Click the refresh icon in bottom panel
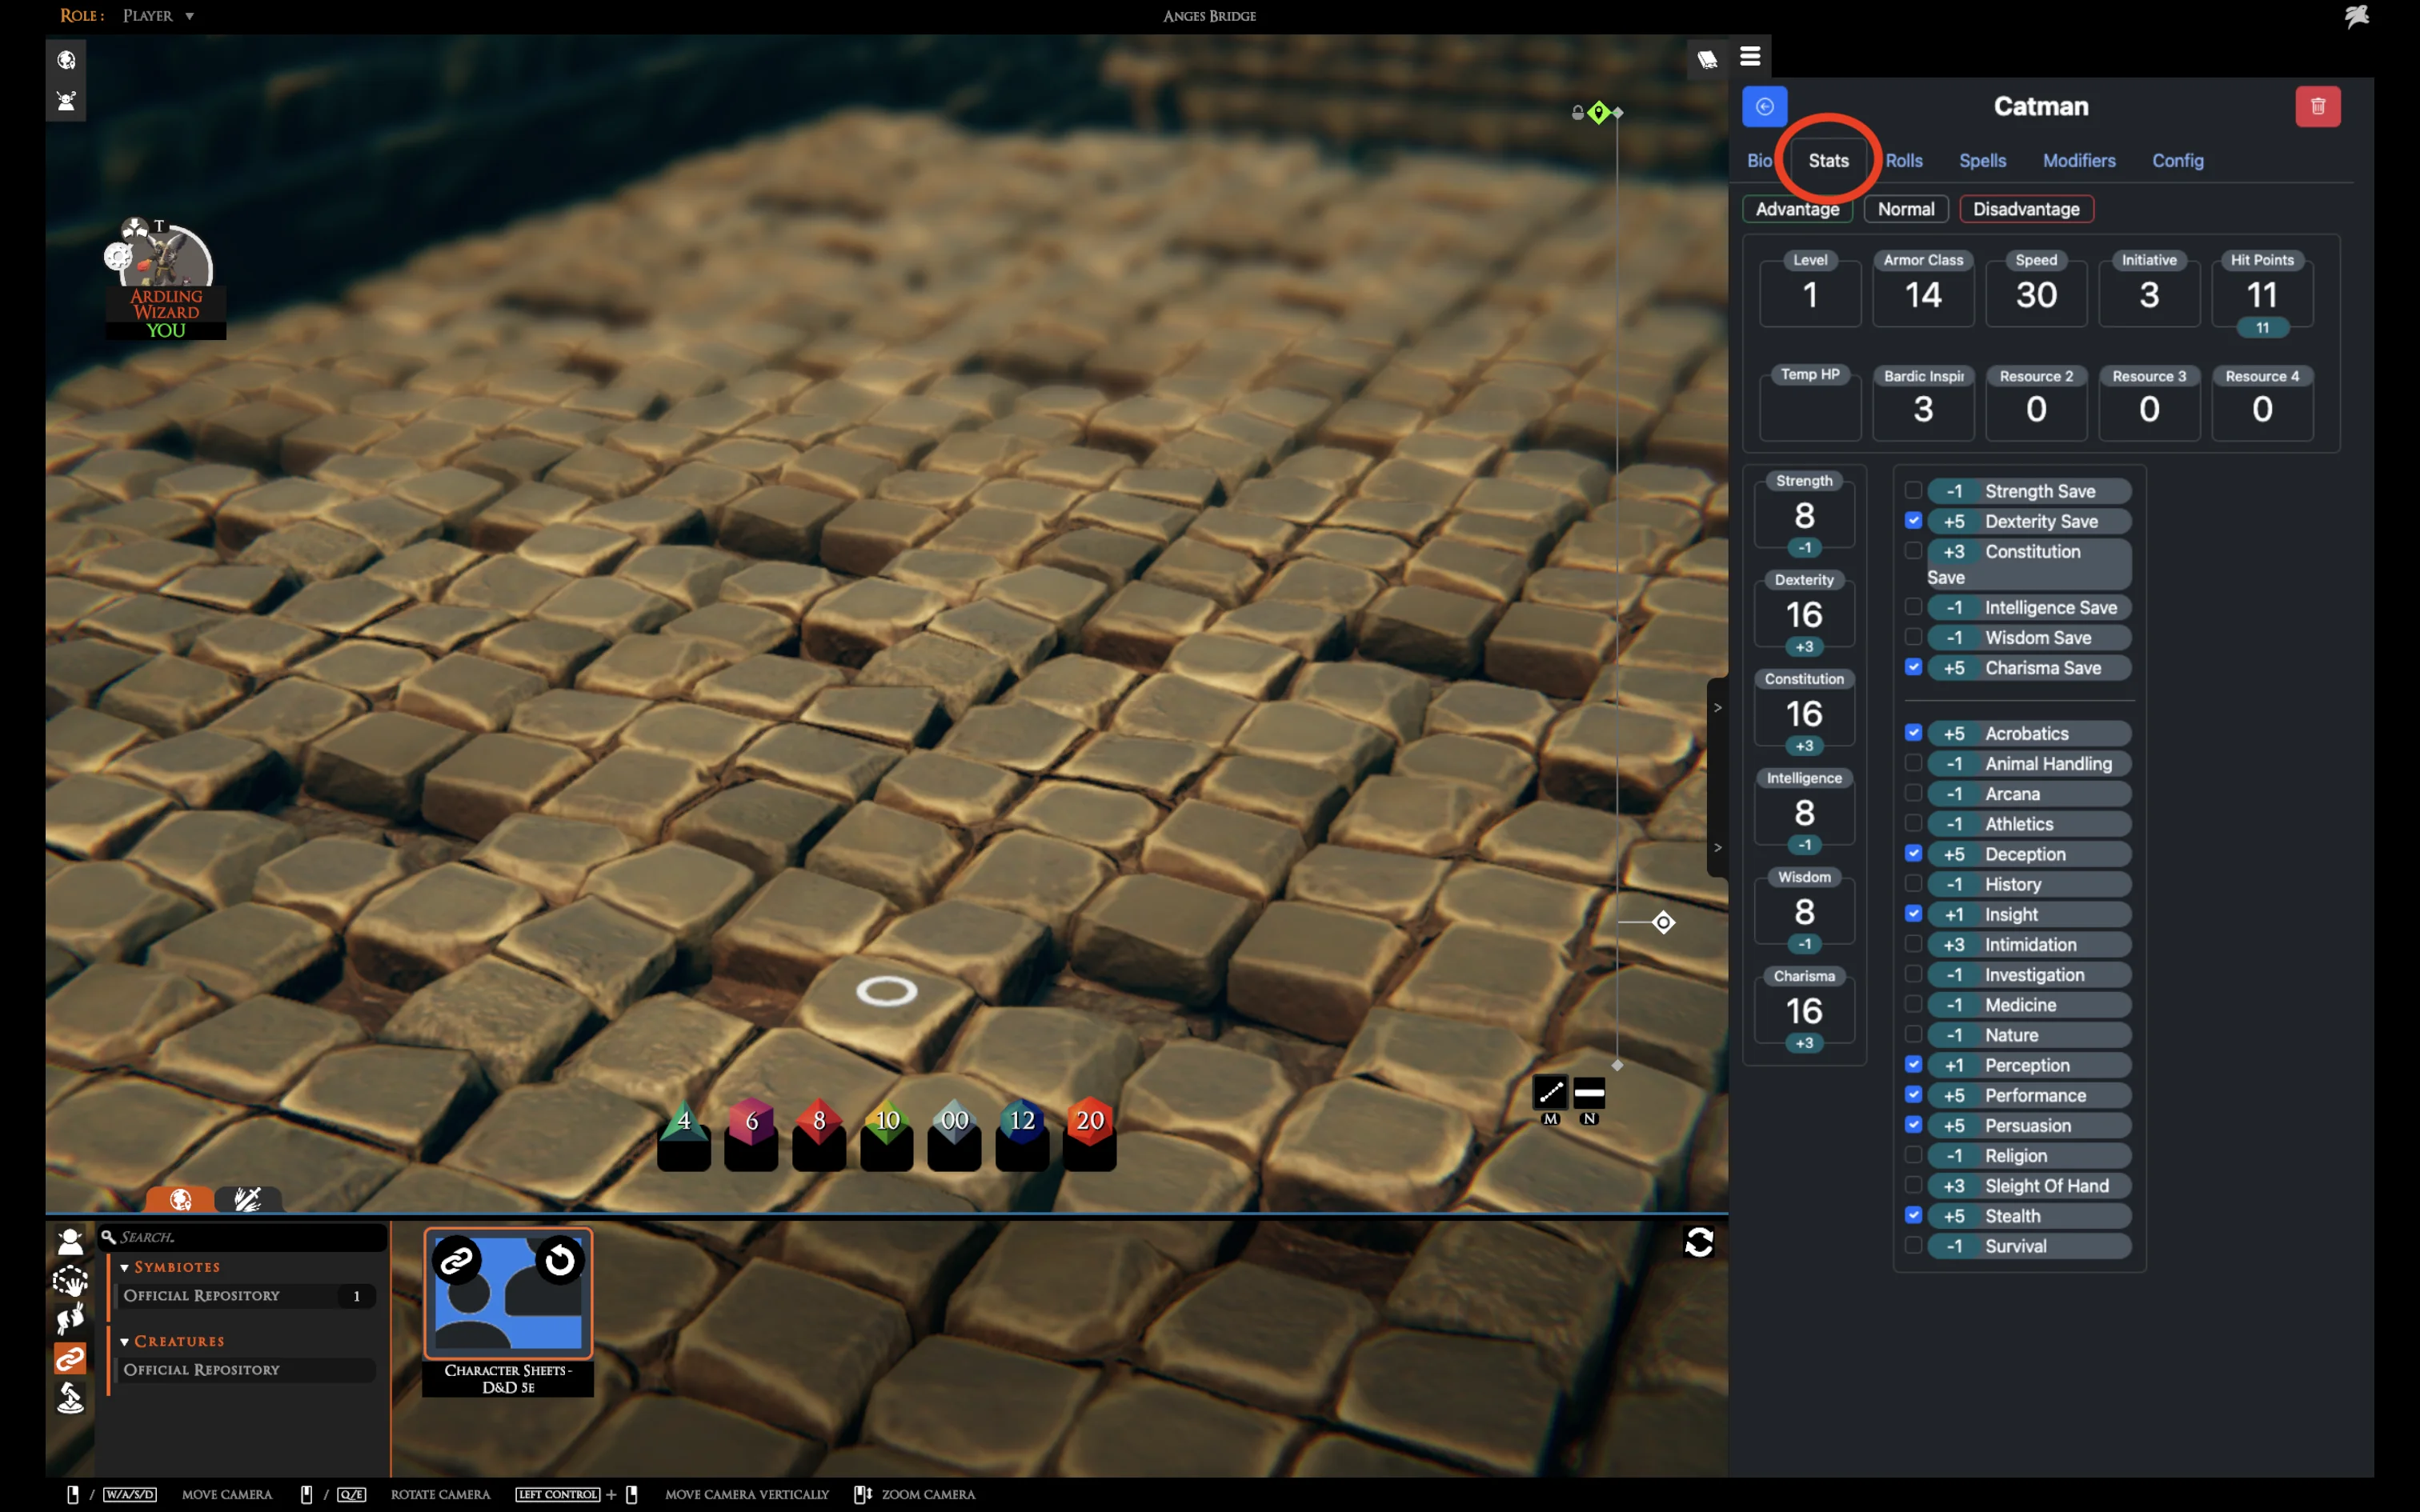The height and width of the screenshot is (1512, 2420). pyautogui.click(x=1699, y=1242)
